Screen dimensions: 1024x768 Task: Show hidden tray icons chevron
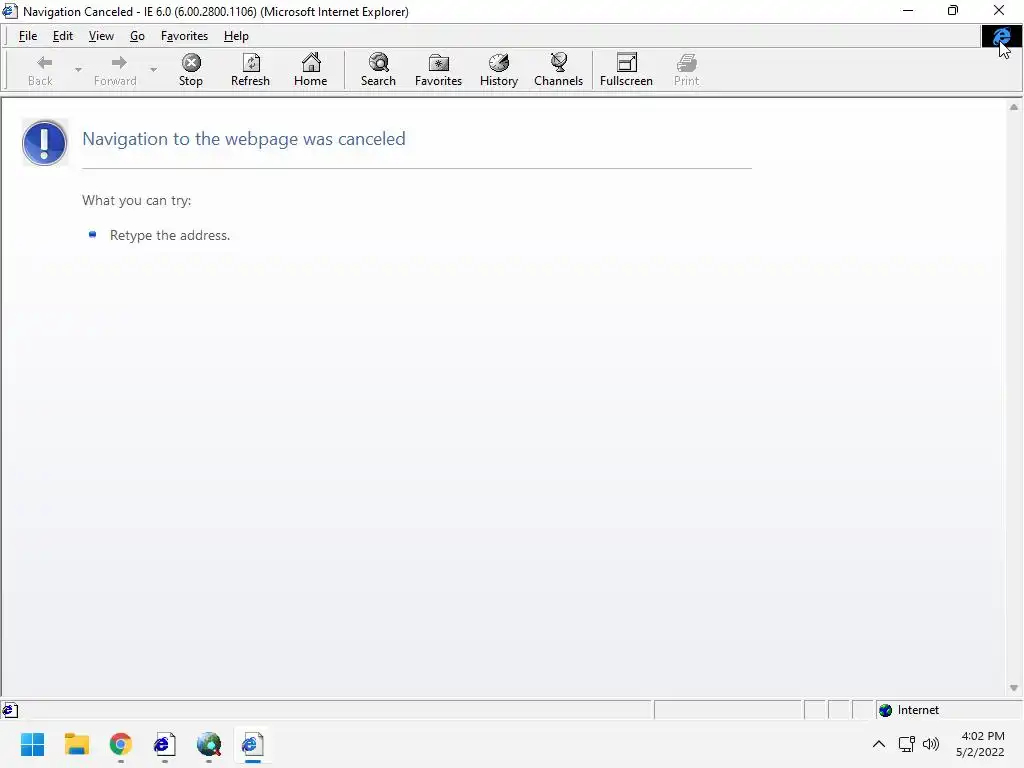[879, 744]
